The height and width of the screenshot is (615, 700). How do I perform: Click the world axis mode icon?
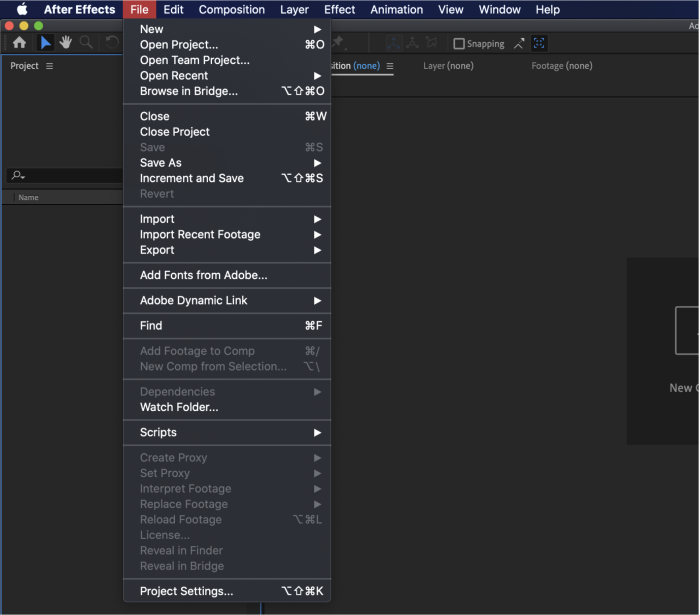point(412,43)
